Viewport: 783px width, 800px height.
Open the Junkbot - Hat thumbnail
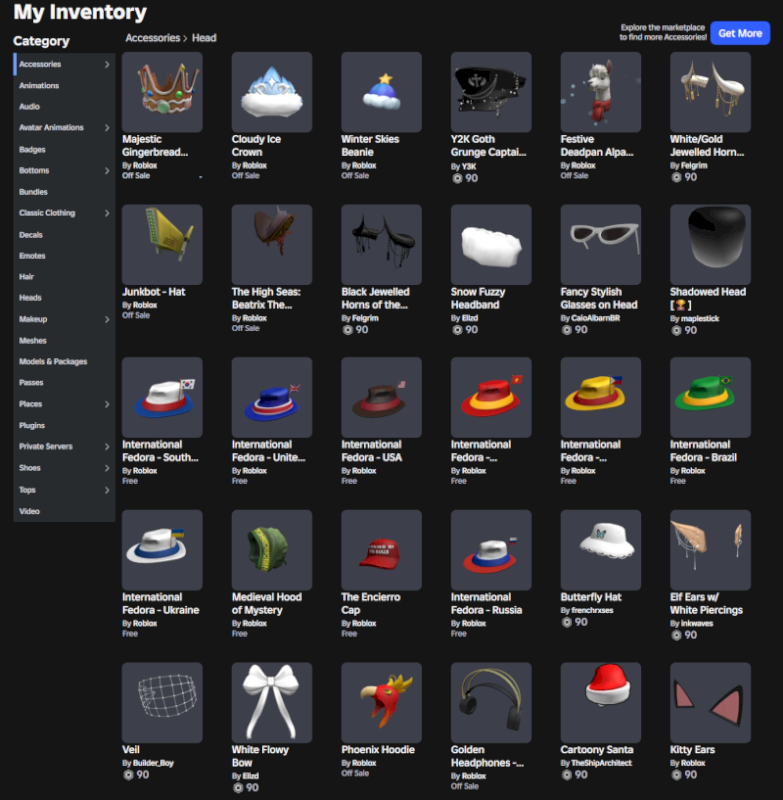click(x=162, y=244)
